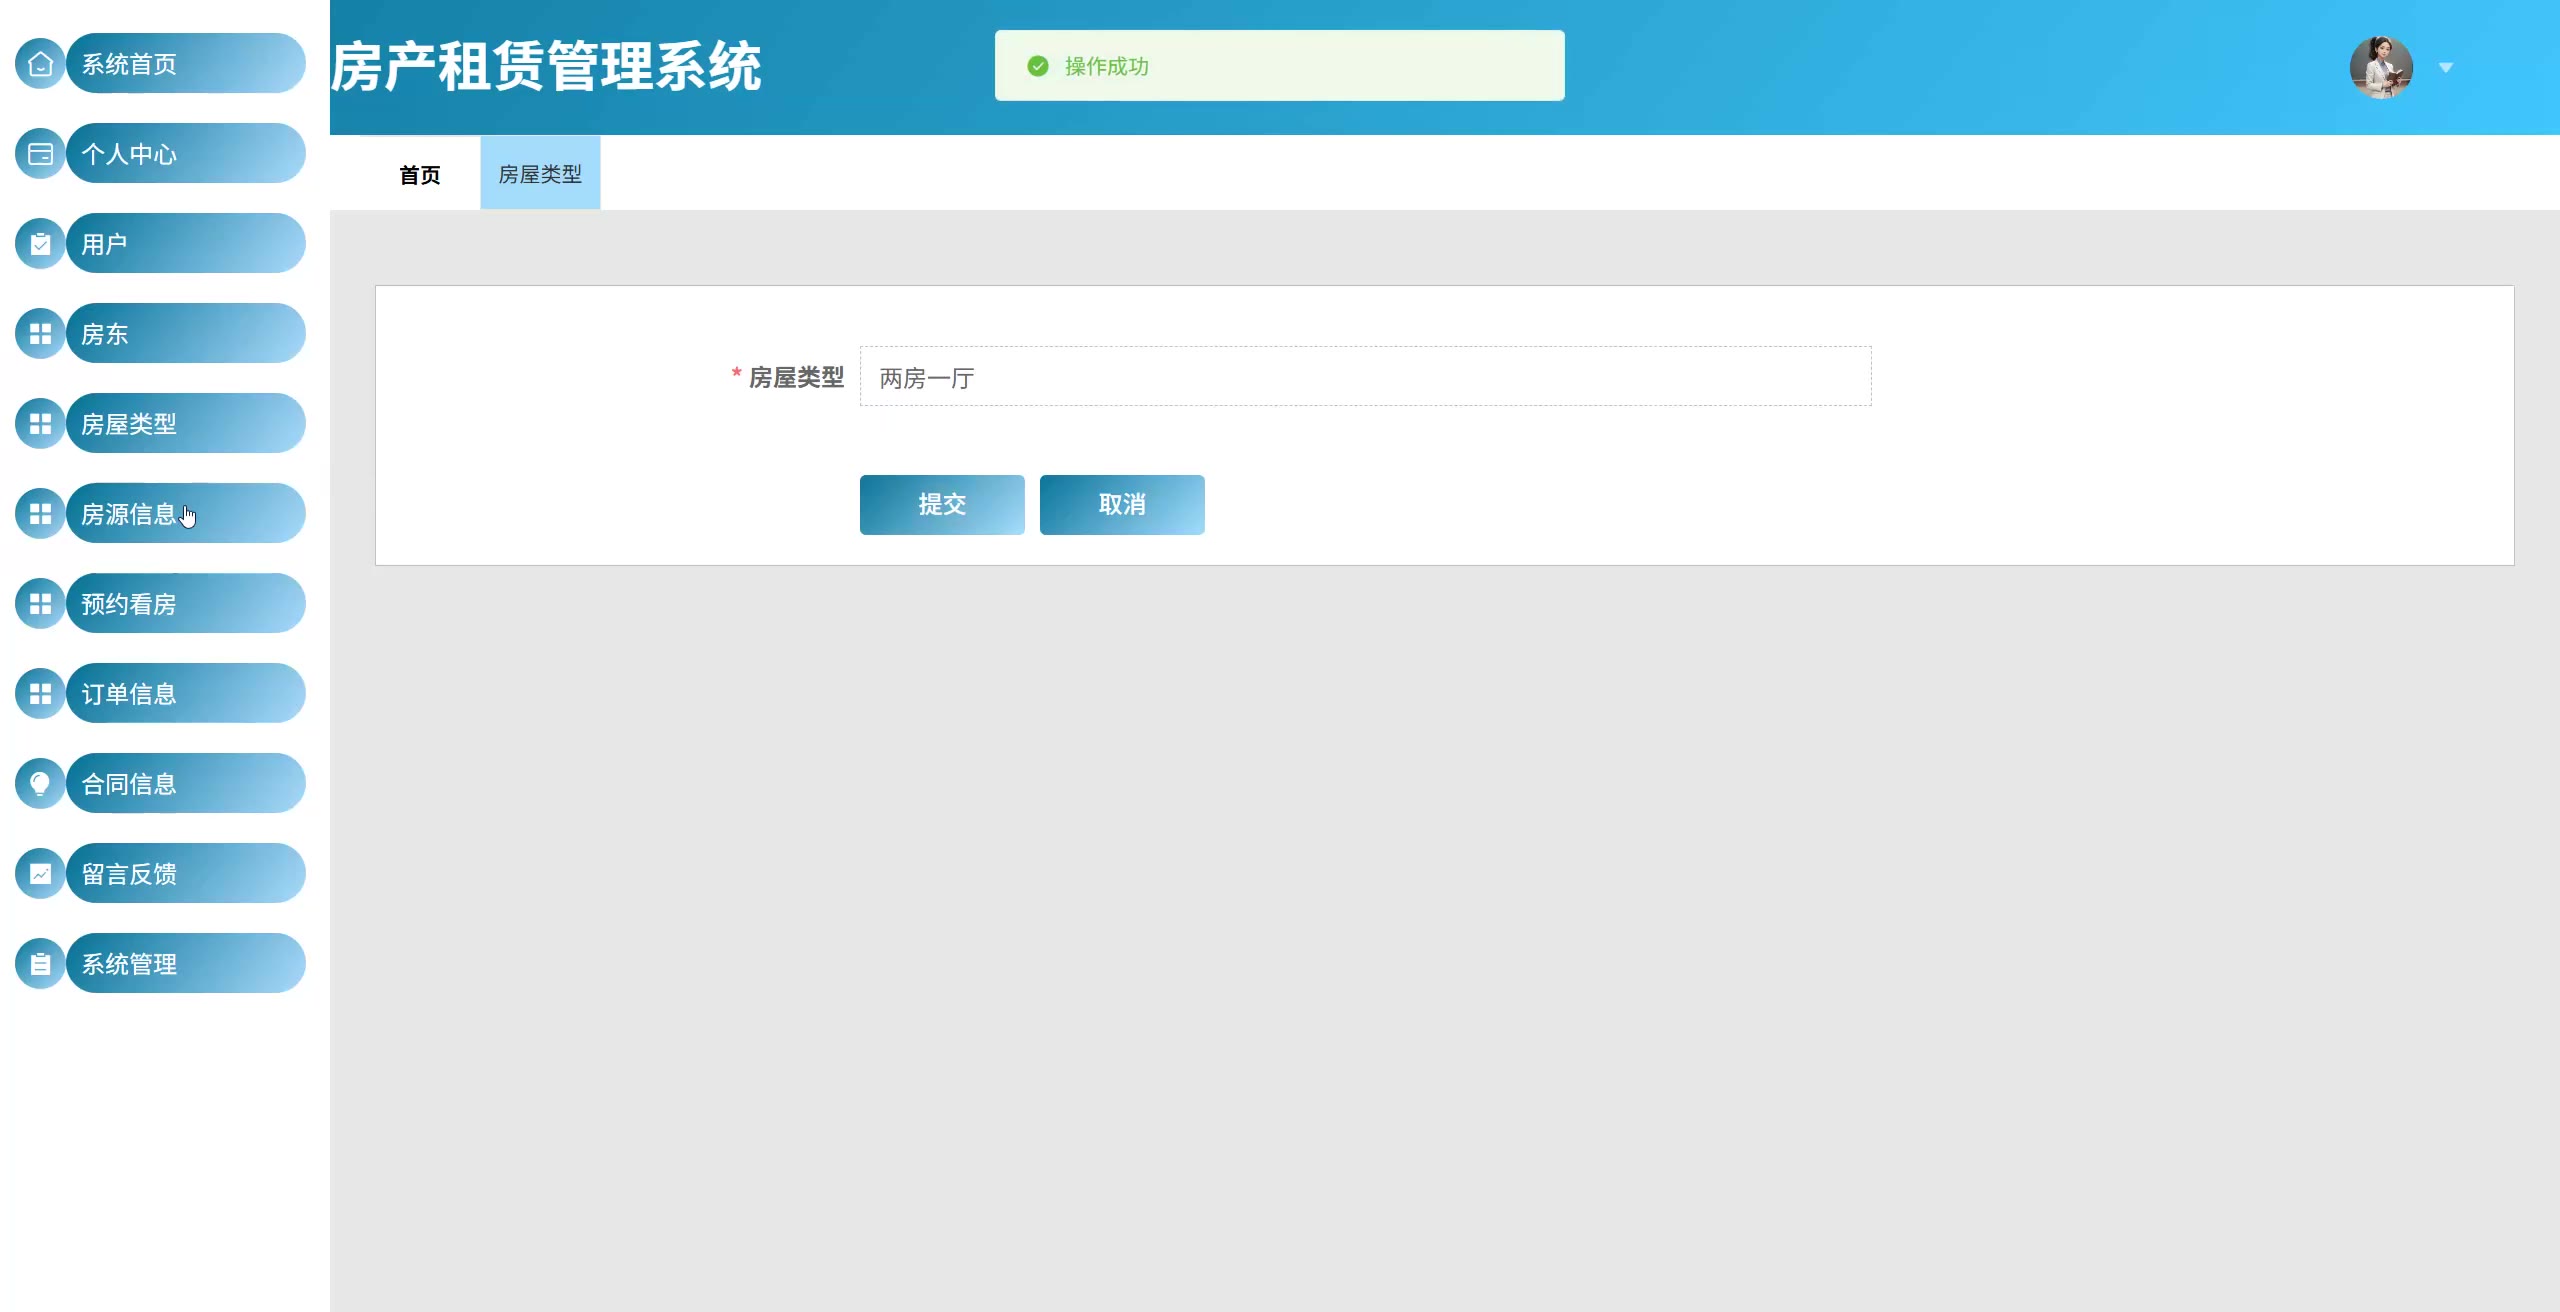Click the grid icon beside 房东
This screenshot has height=1312, width=2560.
(x=40, y=334)
